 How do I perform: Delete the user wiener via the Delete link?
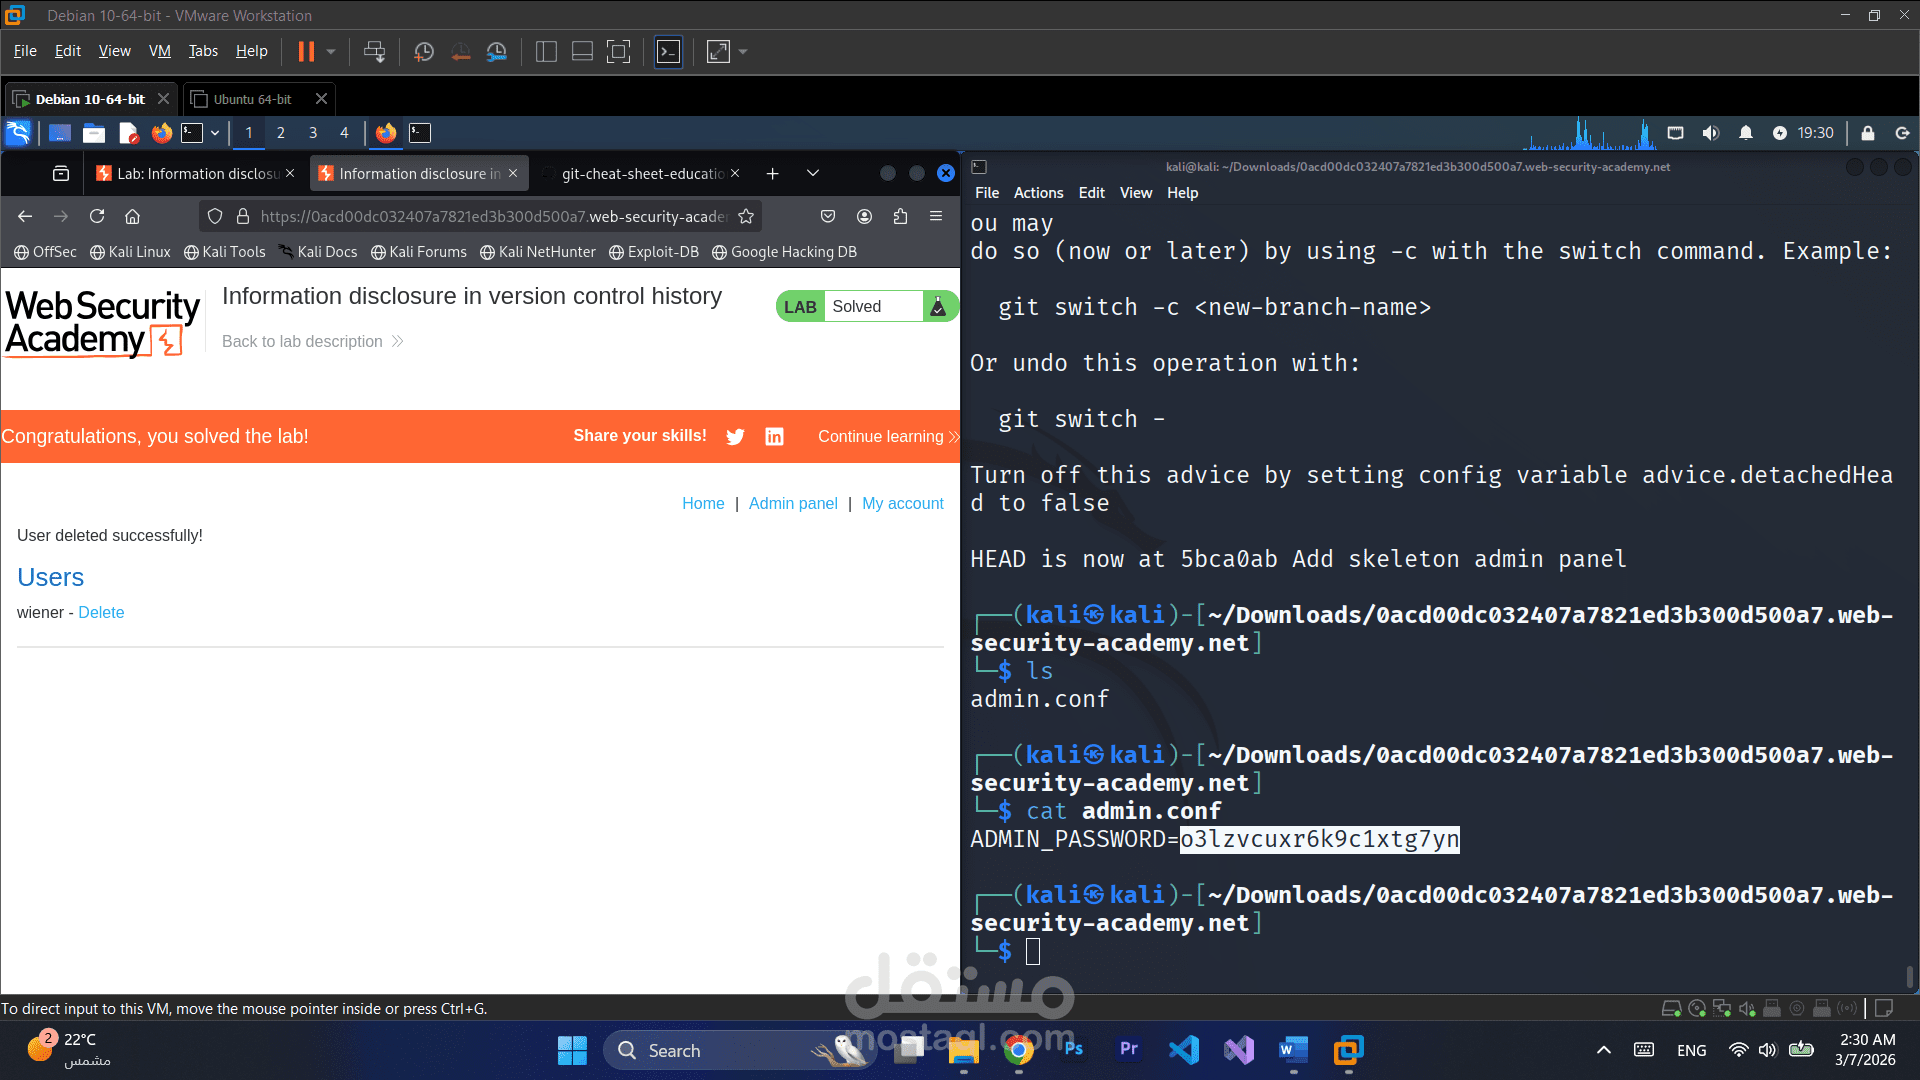(101, 612)
